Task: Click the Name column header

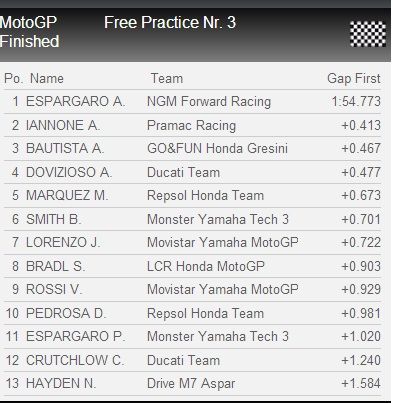Action: [x=47, y=79]
